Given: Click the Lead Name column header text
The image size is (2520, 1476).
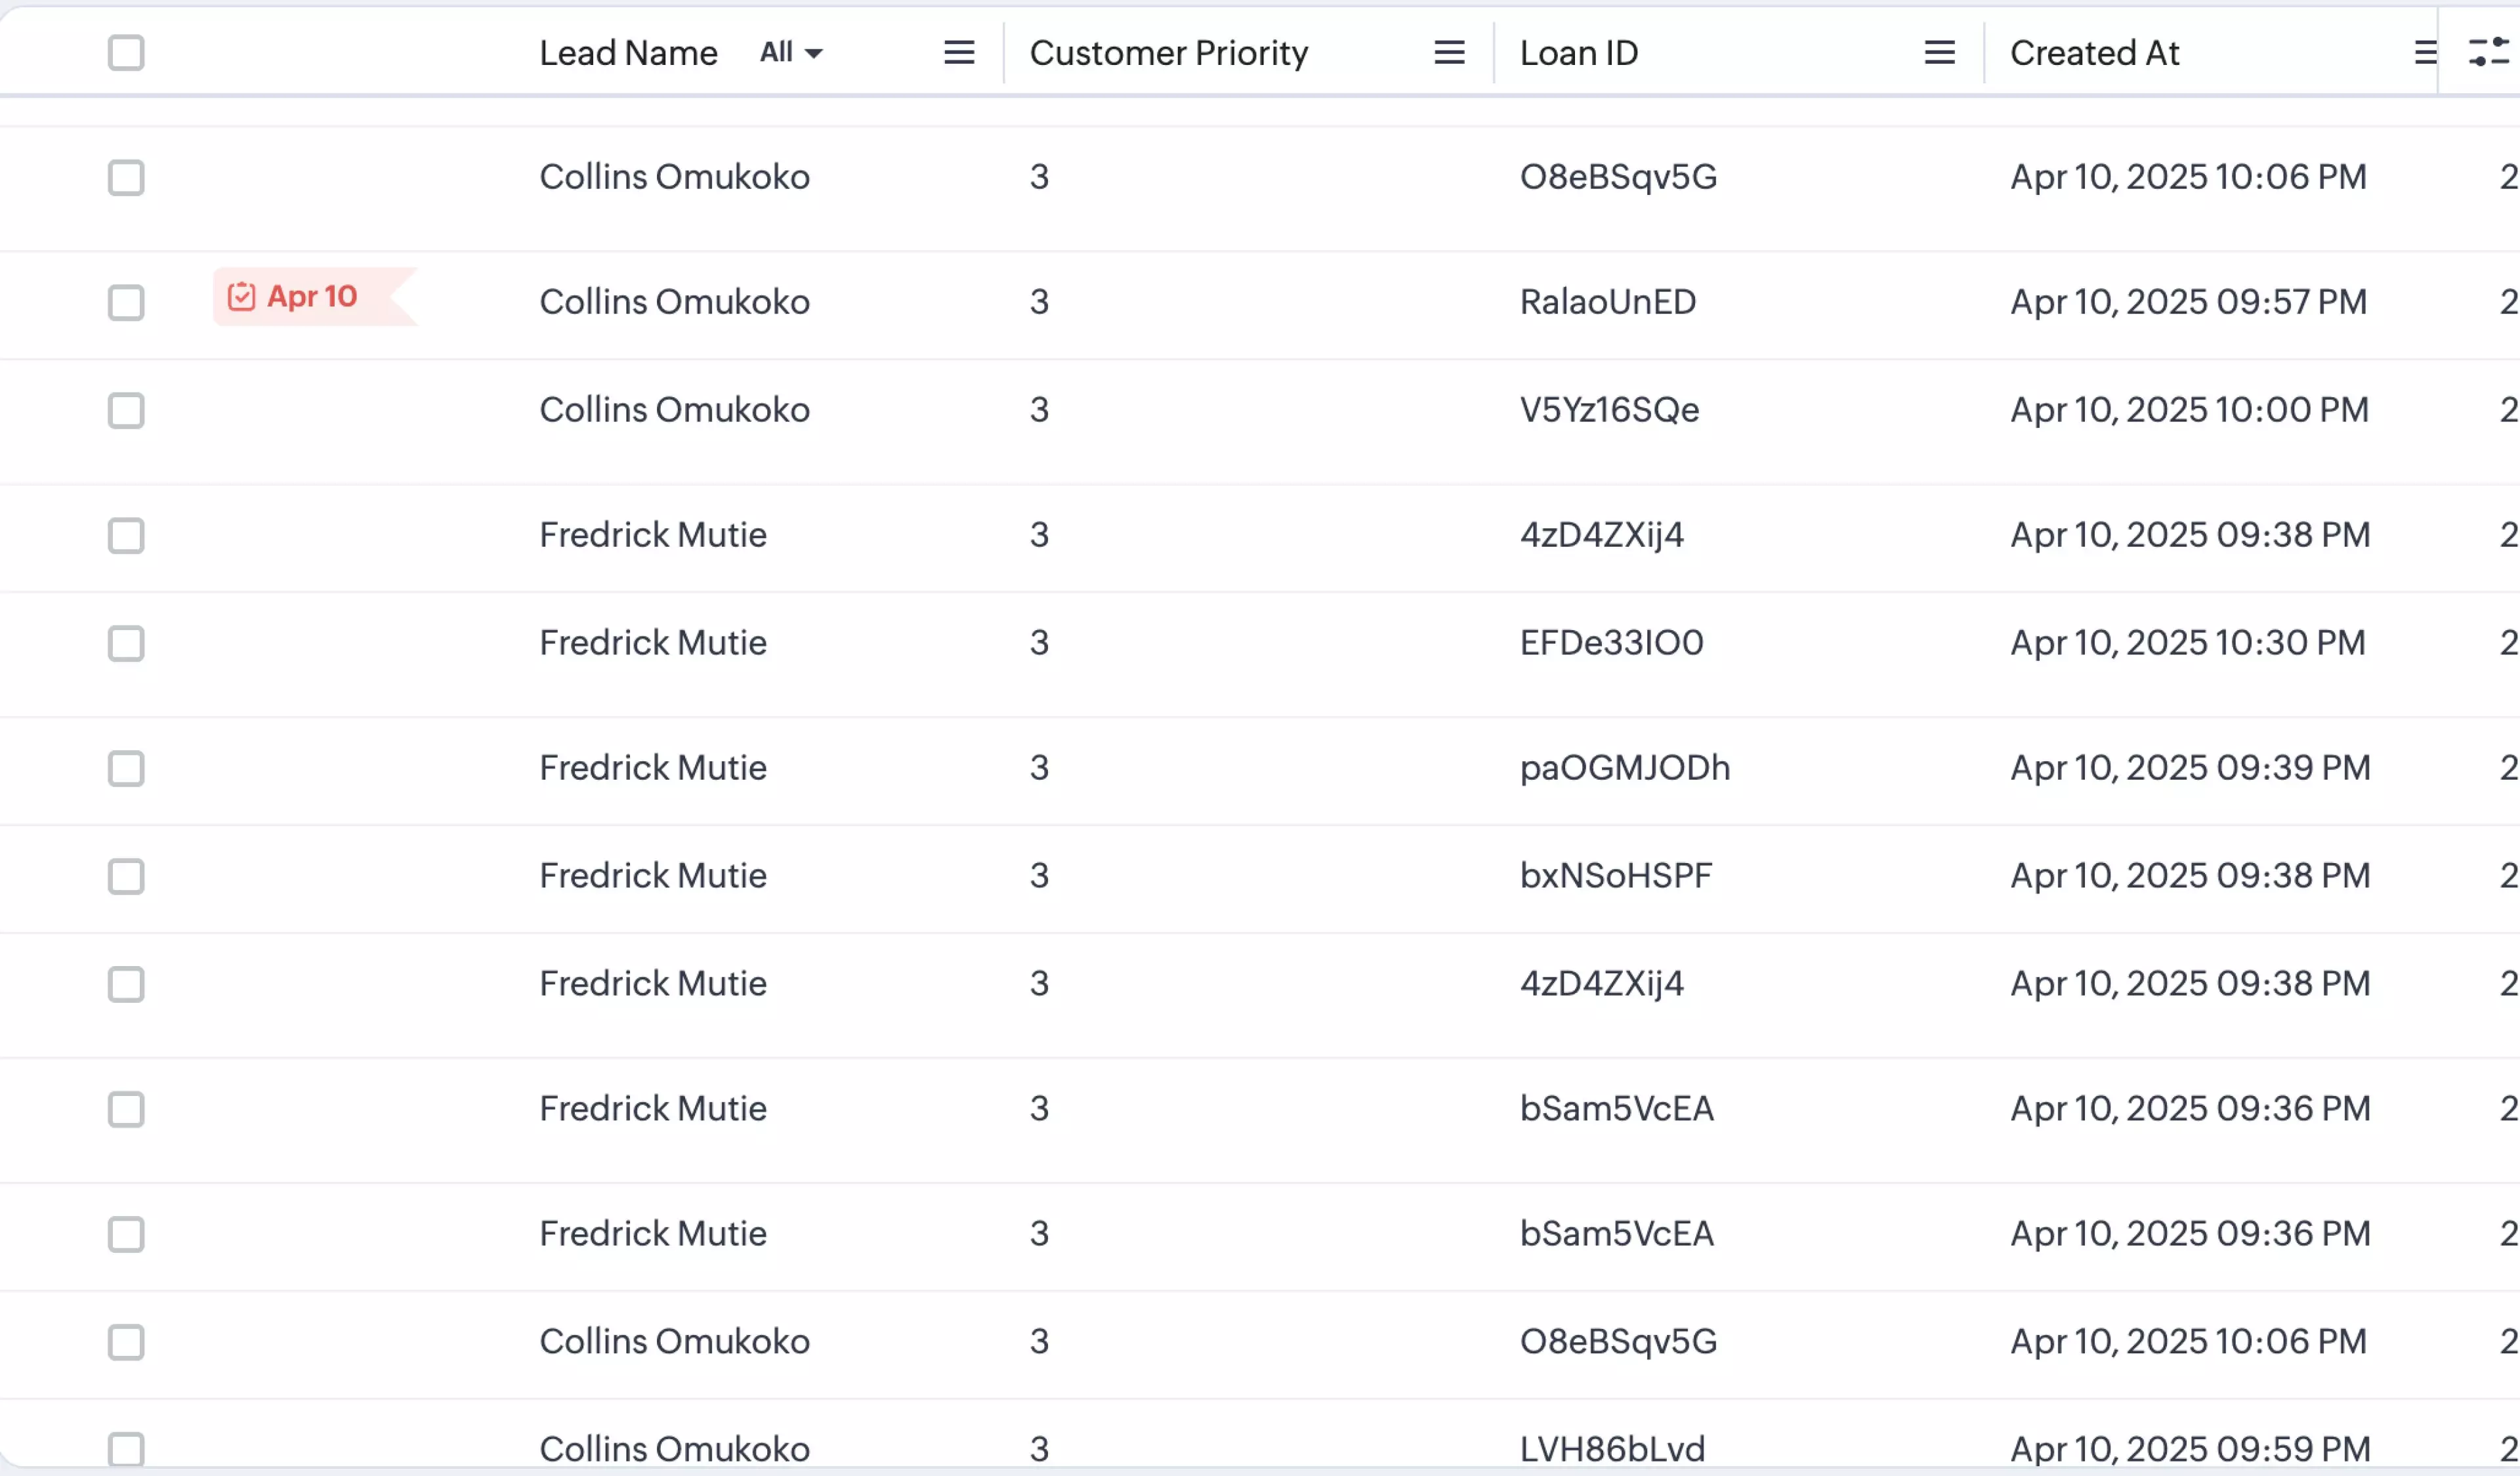Looking at the screenshot, I should click(628, 53).
